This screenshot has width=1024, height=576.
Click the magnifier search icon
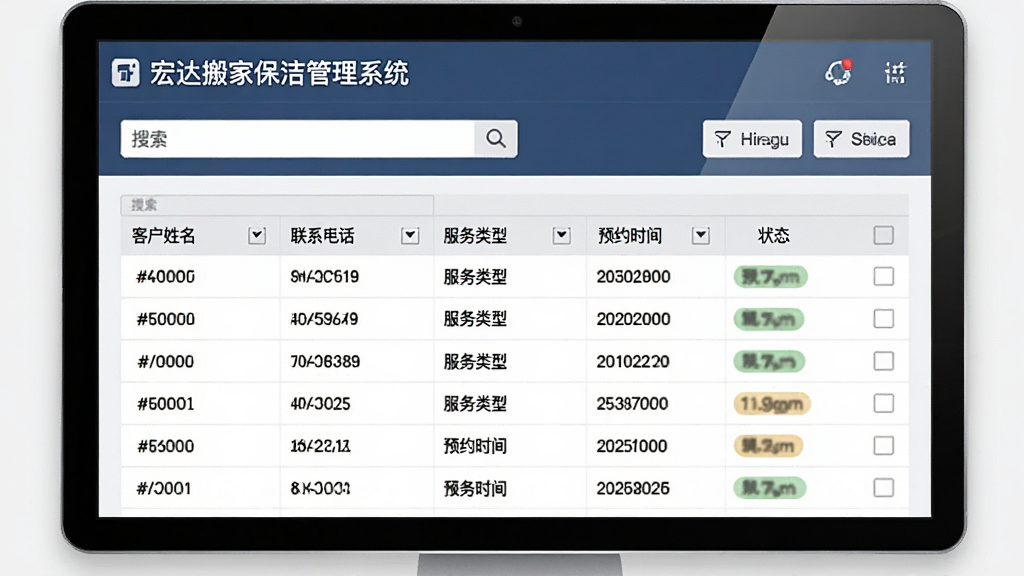click(x=496, y=138)
